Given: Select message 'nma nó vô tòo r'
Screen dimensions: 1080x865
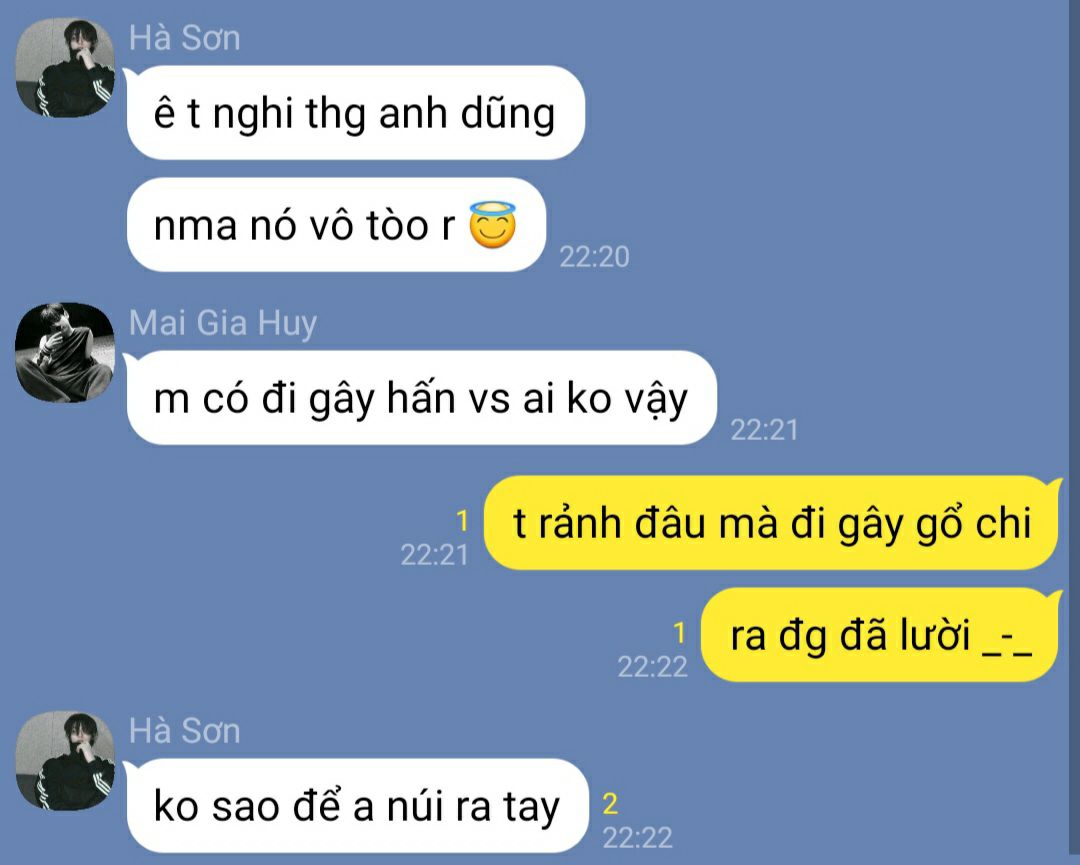Looking at the screenshot, I should (x=336, y=225).
